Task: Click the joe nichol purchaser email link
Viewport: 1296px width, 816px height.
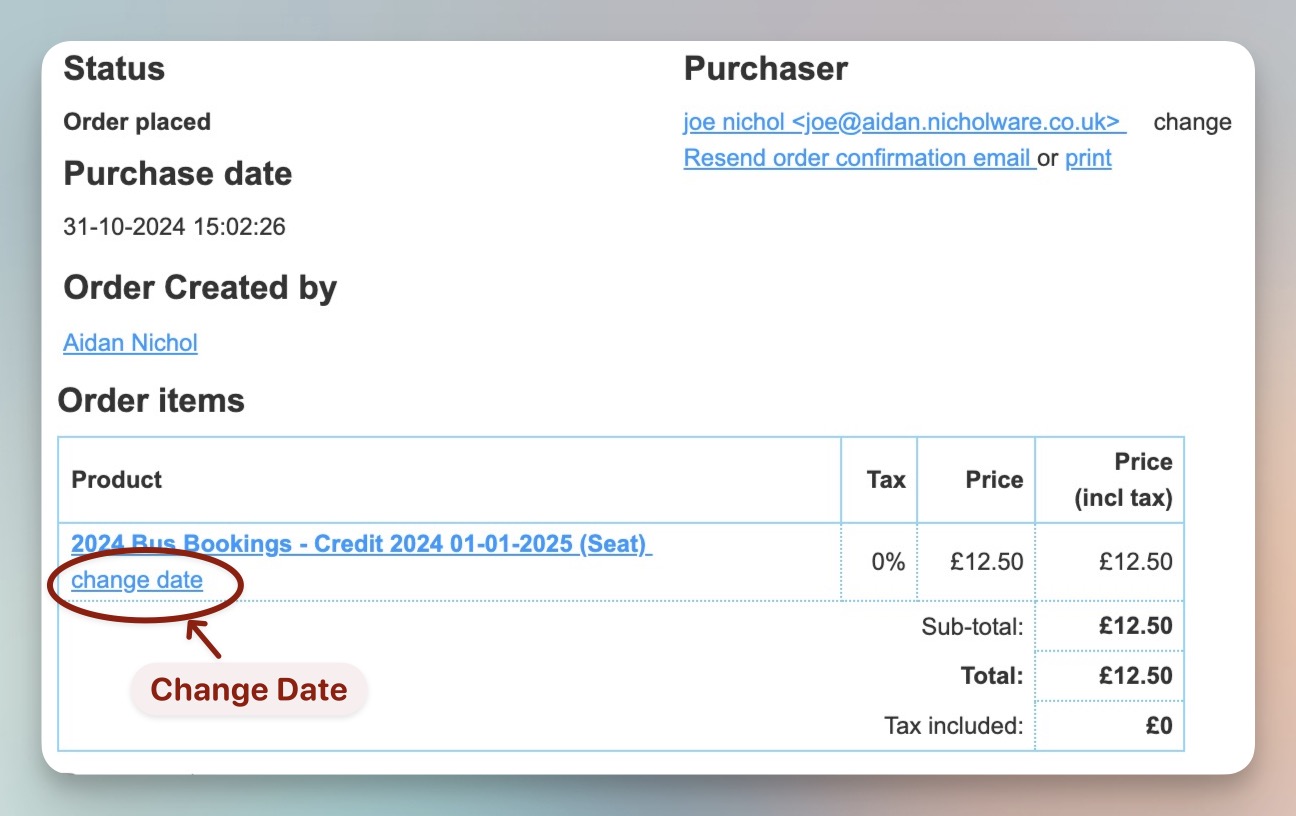Action: tap(904, 122)
